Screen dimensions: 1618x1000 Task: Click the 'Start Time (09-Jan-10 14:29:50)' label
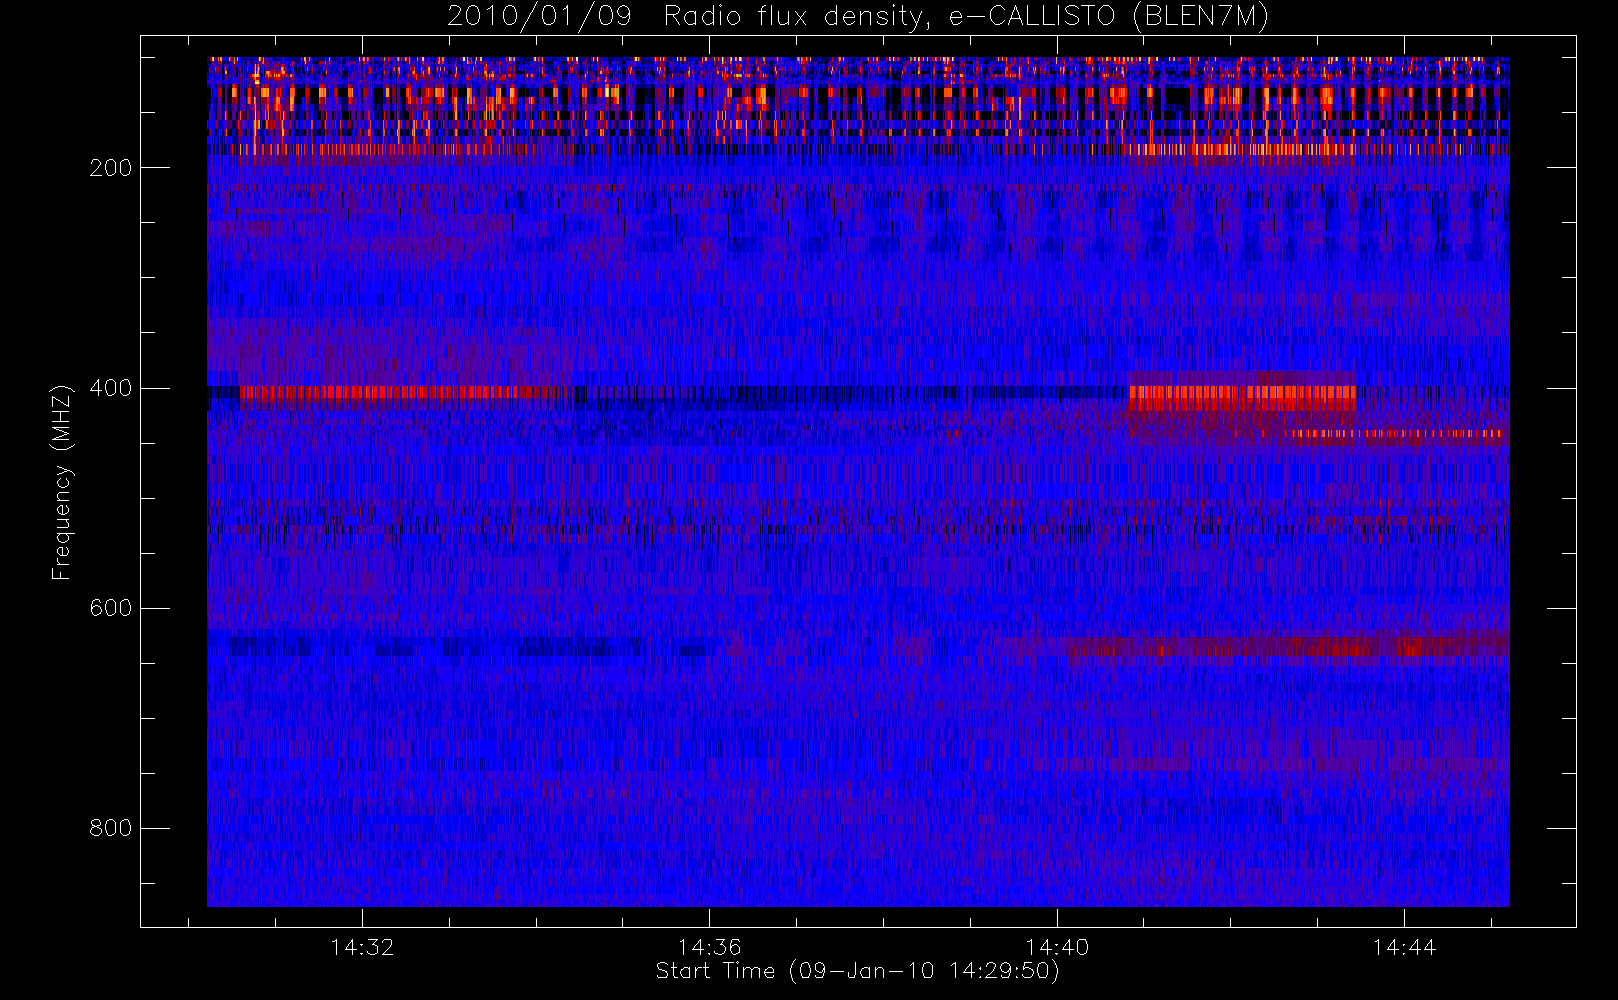[858, 971]
